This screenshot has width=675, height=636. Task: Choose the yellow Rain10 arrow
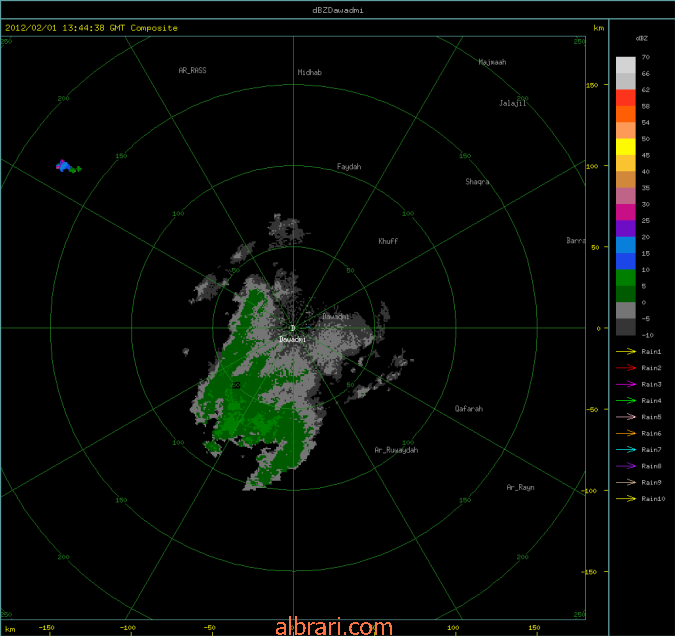[626, 499]
